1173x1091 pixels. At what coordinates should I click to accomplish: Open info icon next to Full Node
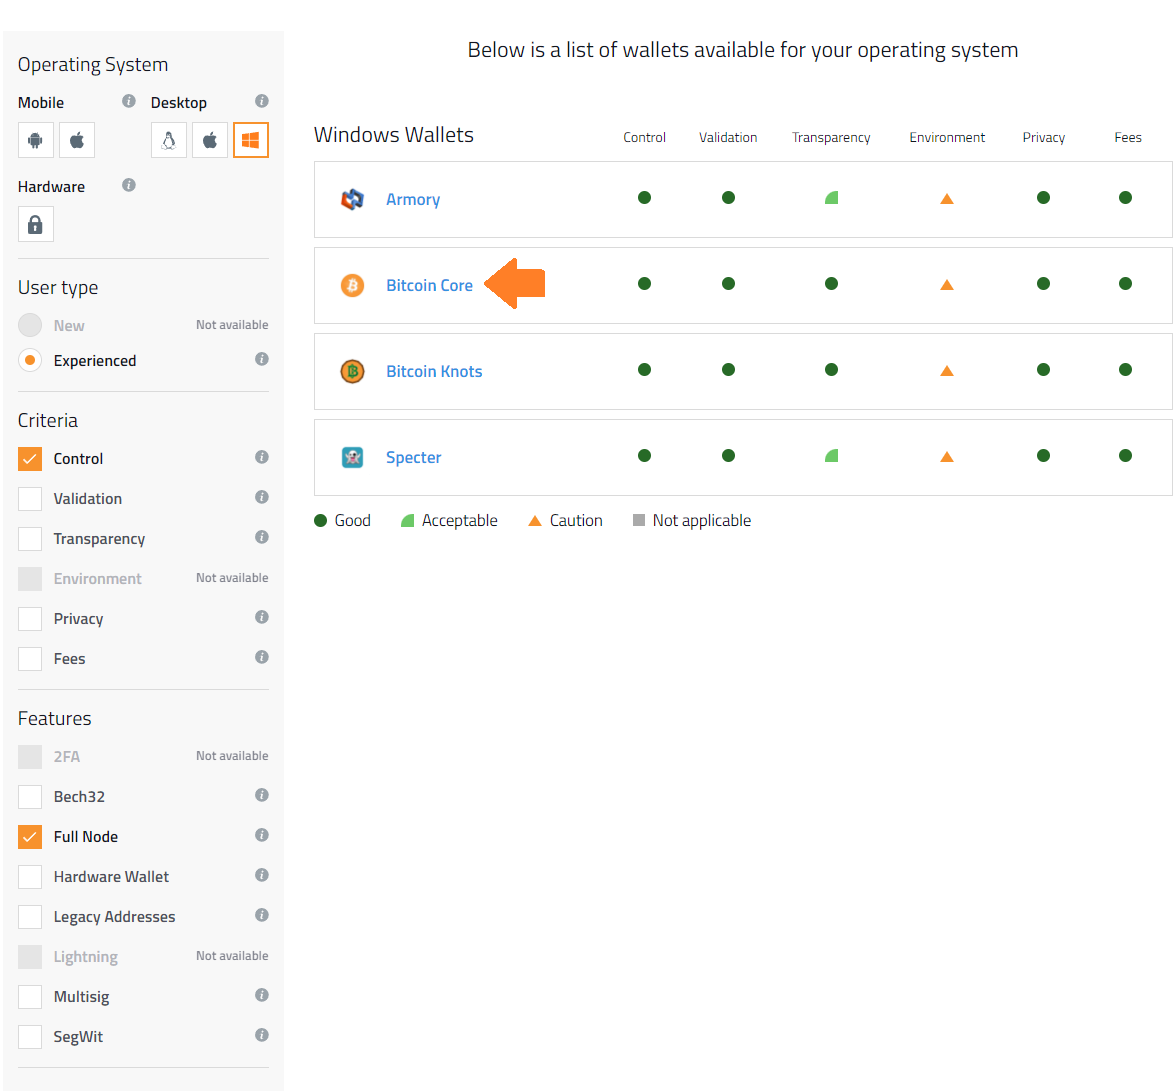261,835
